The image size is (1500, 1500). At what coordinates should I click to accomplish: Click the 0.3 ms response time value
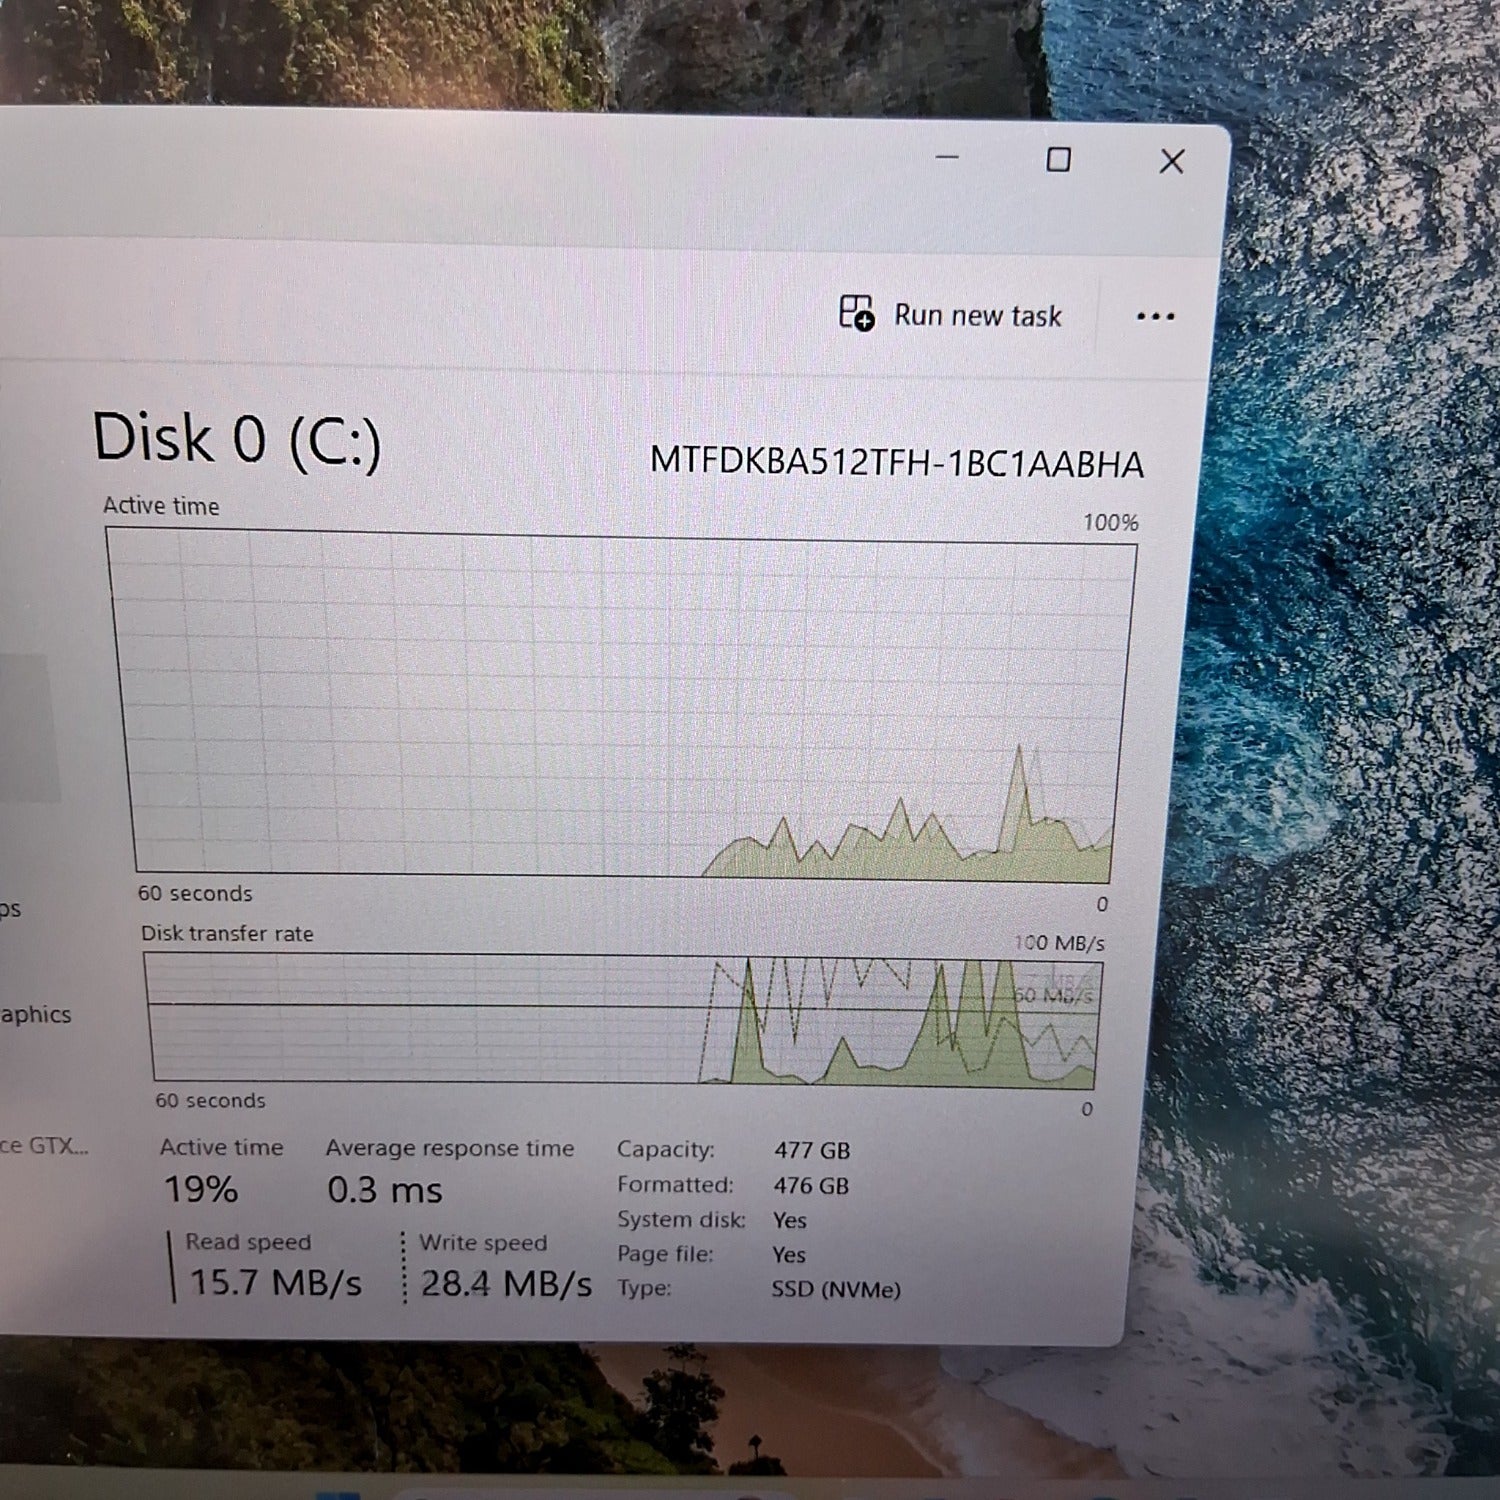384,1190
